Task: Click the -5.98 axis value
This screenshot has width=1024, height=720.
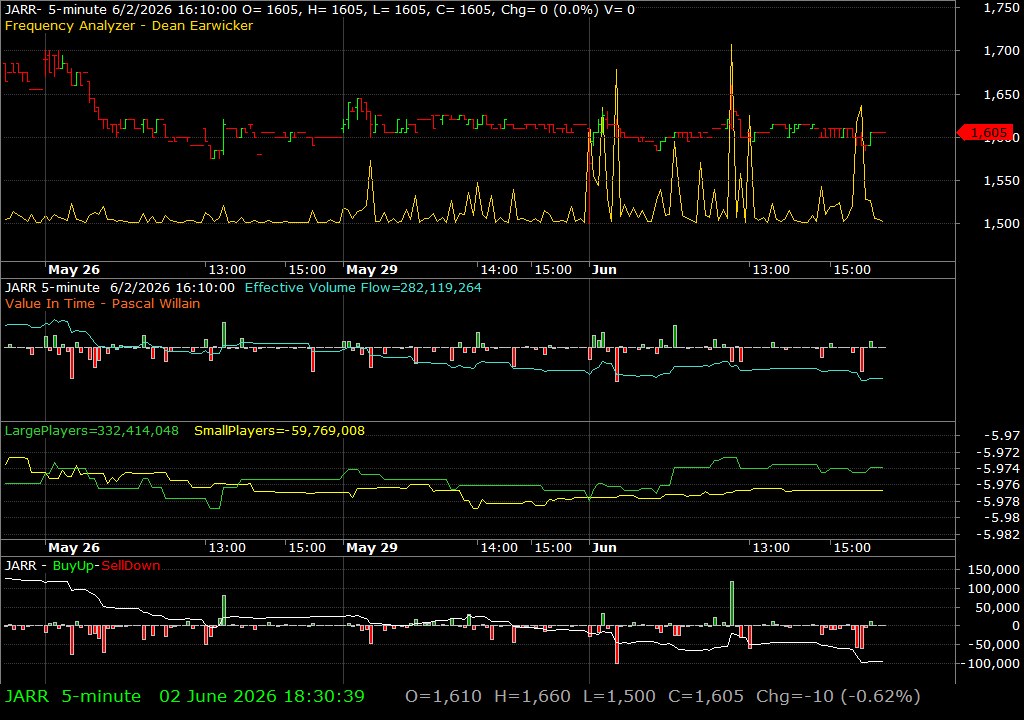Action: (1002, 517)
